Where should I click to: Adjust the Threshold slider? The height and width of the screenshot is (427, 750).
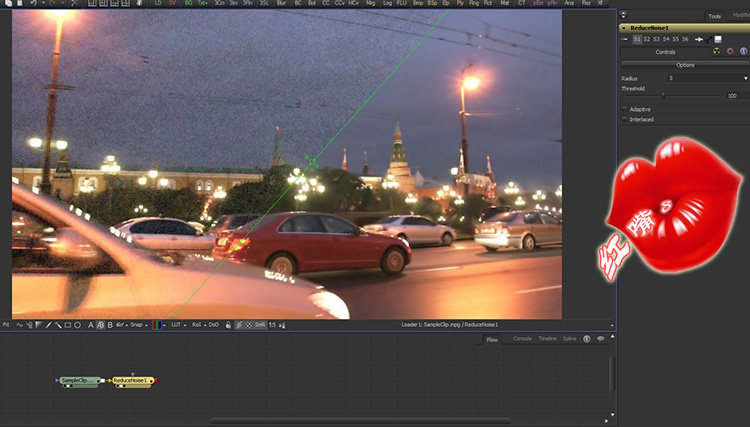coord(663,96)
